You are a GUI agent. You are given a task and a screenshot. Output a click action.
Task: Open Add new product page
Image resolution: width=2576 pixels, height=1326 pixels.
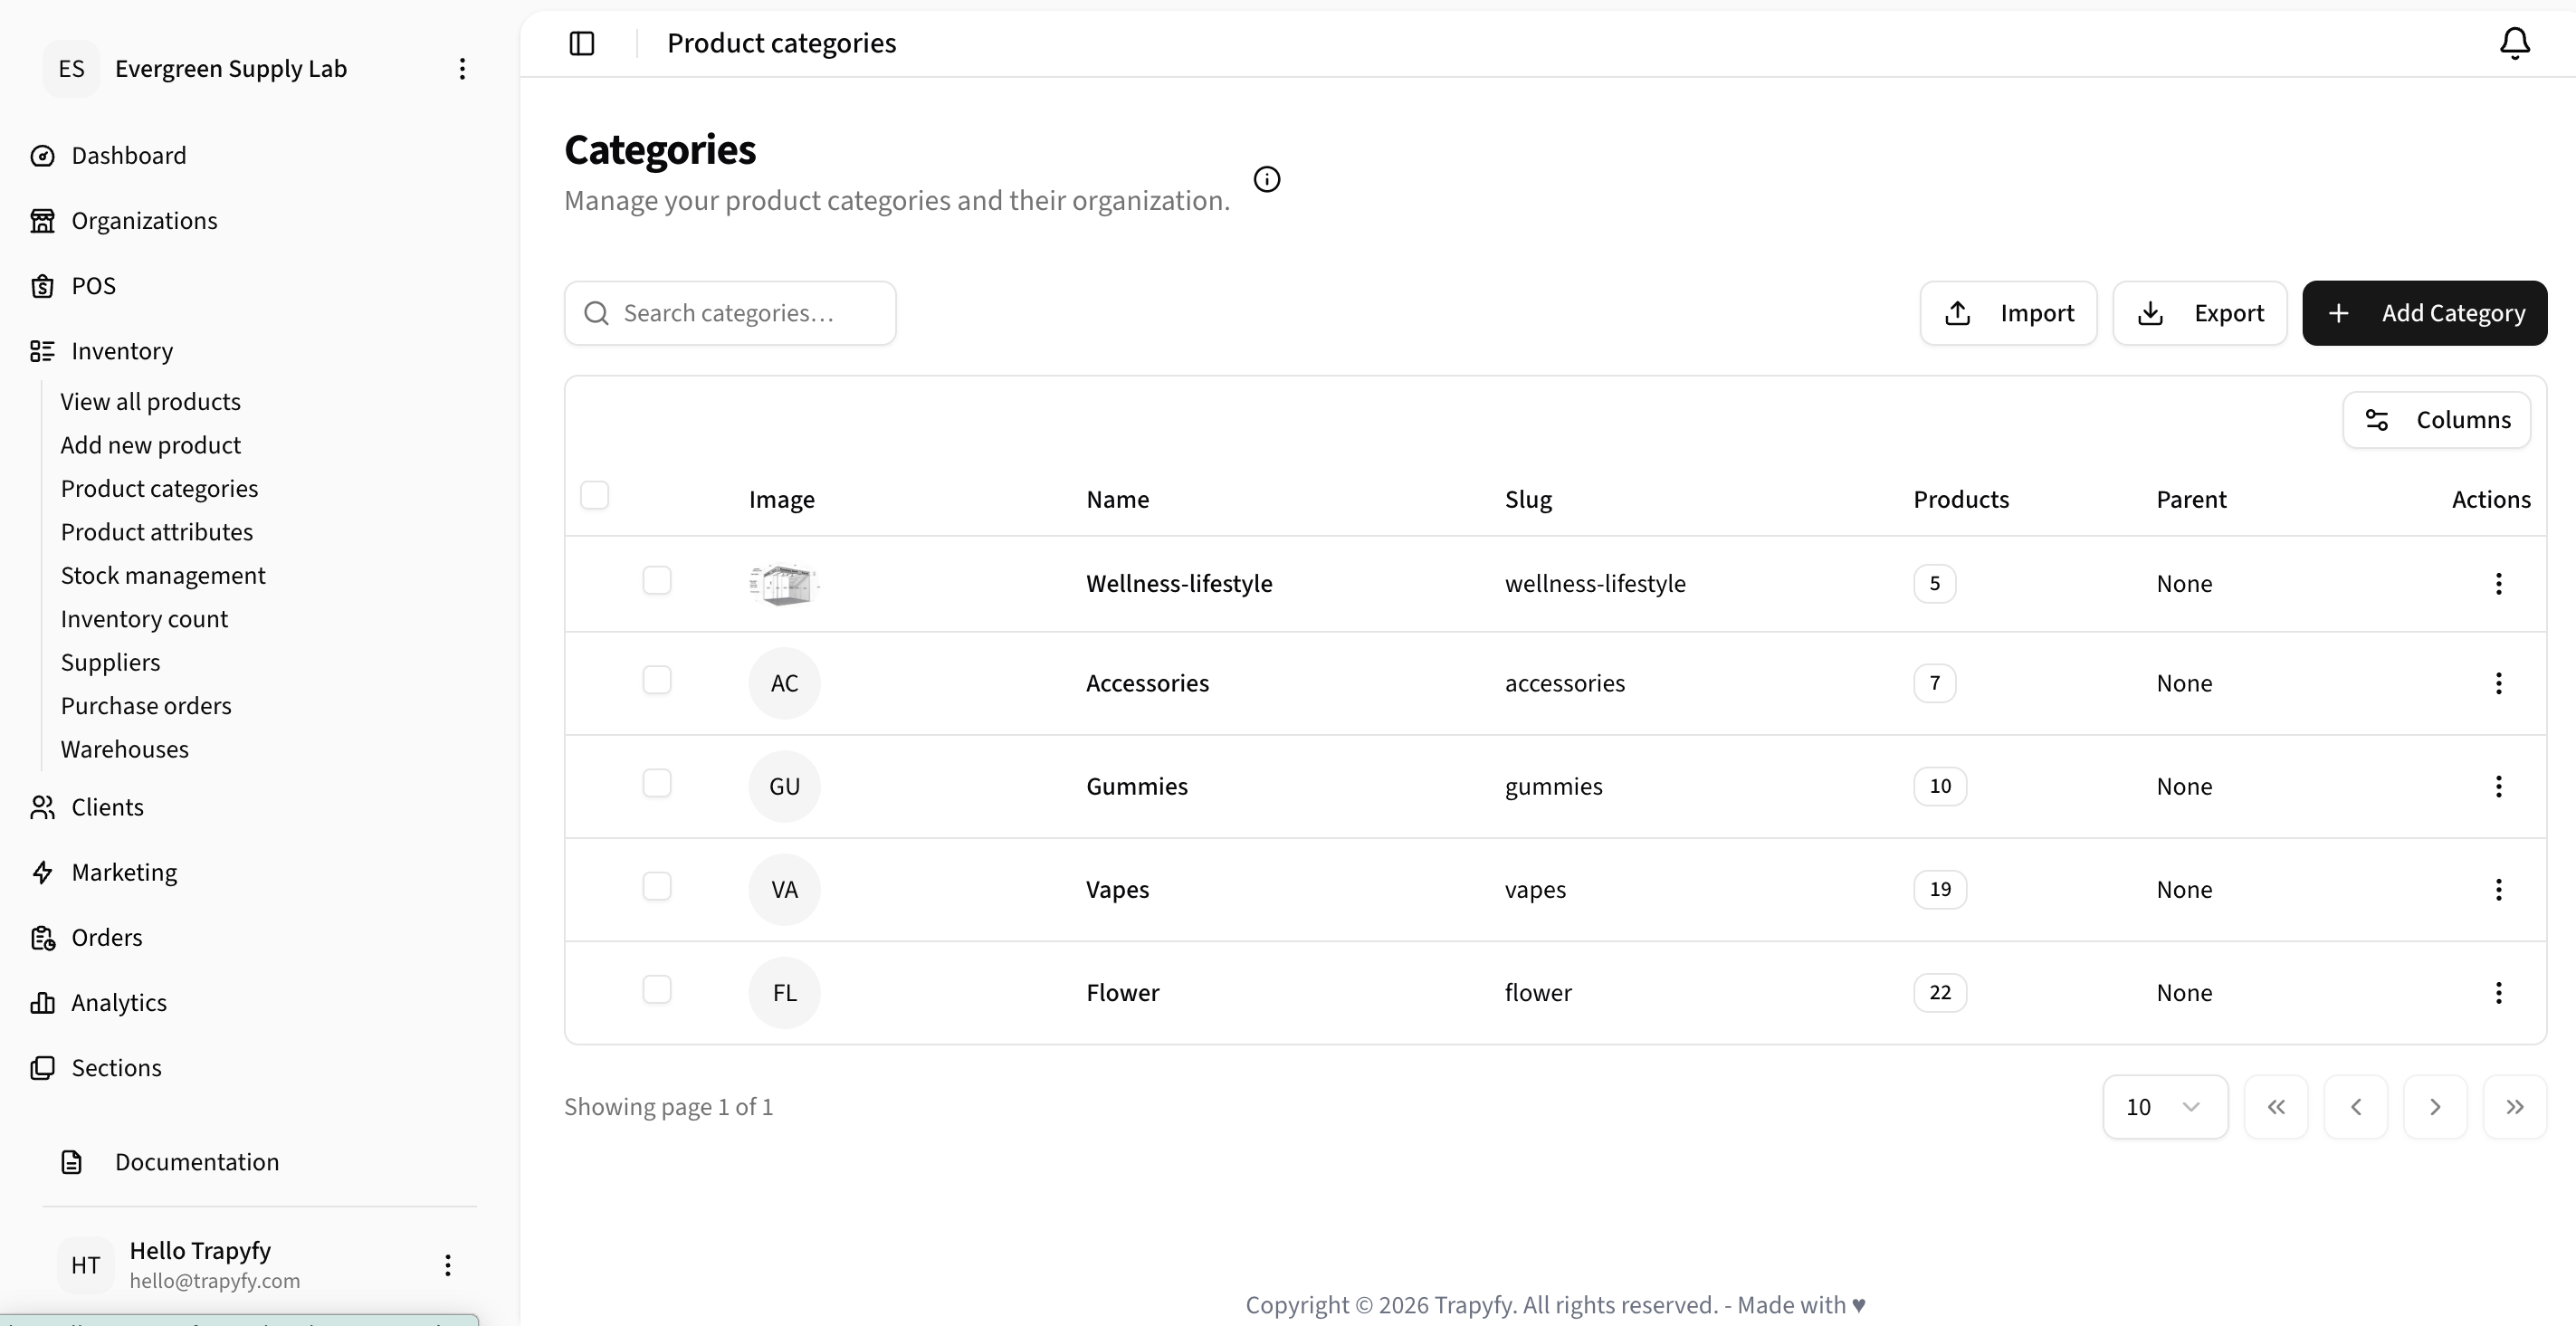coord(151,445)
